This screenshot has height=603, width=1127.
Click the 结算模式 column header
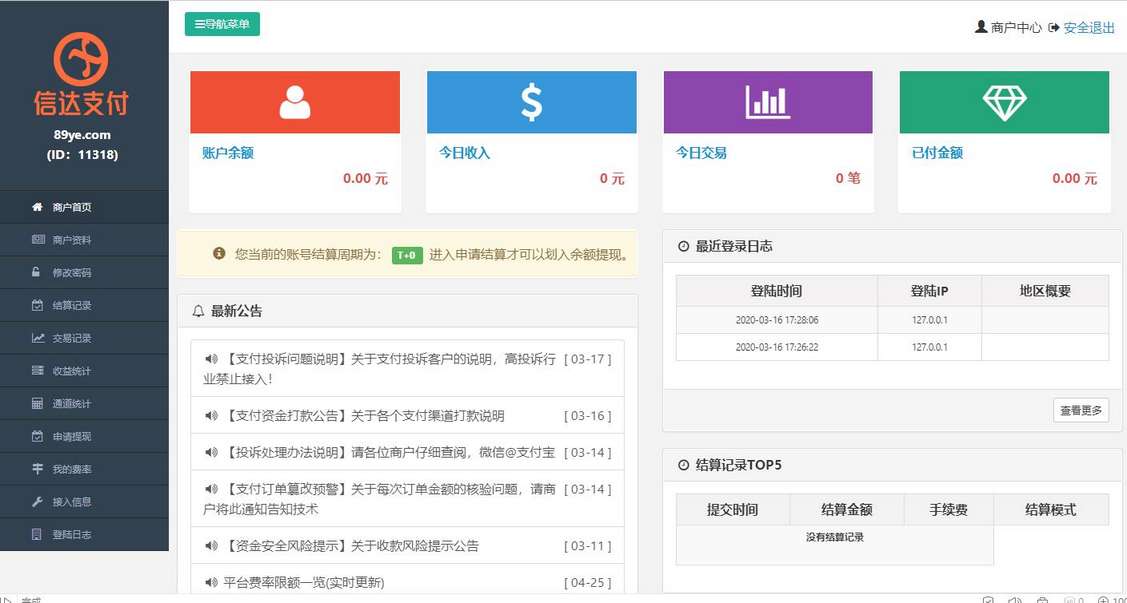point(1051,510)
